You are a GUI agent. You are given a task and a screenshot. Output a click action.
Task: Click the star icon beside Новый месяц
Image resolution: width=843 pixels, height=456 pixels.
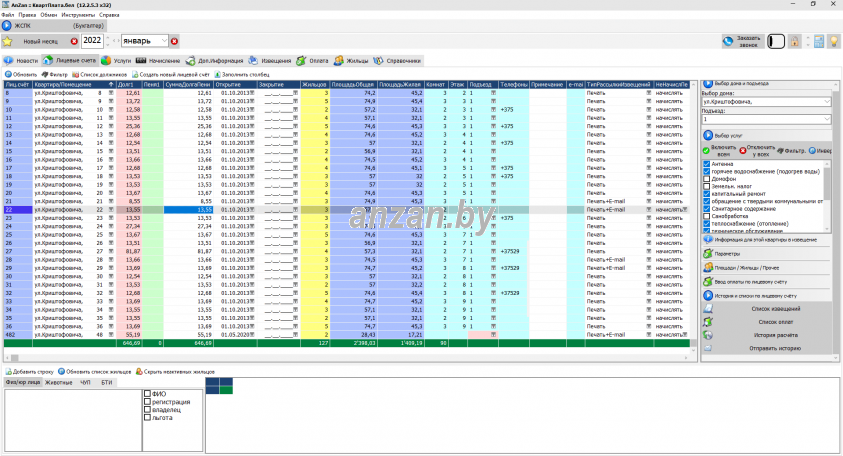pos(8,41)
